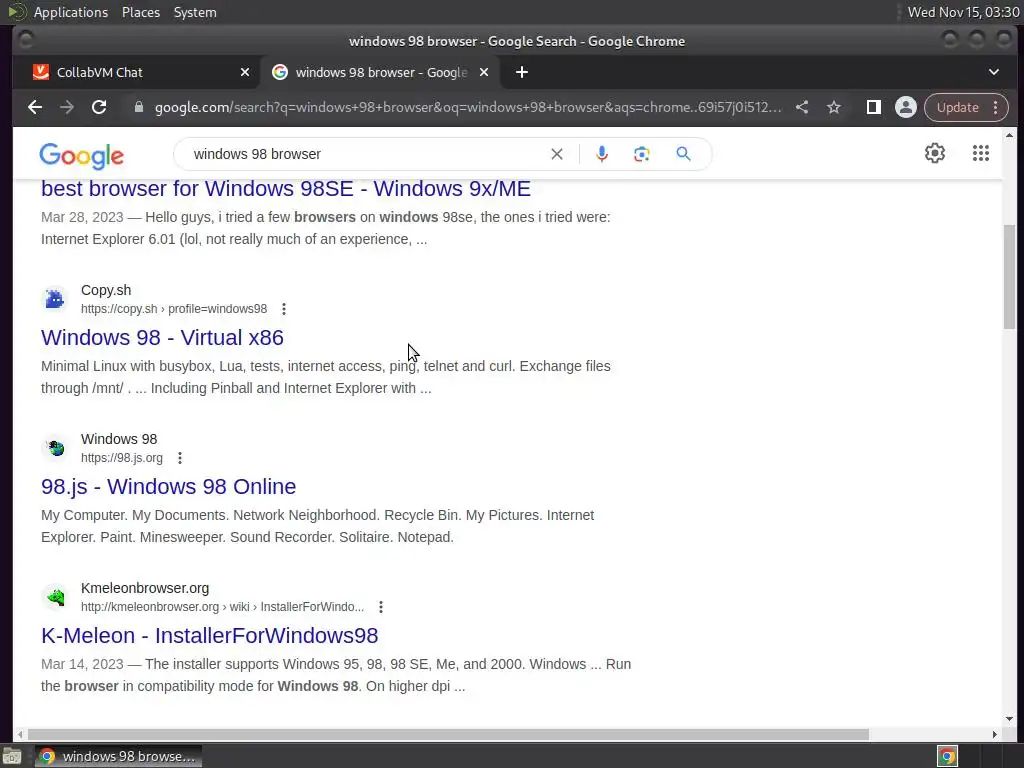Click the Kmeleonbrowser.org site name
The image size is (1024, 768).
tap(145, 588)
